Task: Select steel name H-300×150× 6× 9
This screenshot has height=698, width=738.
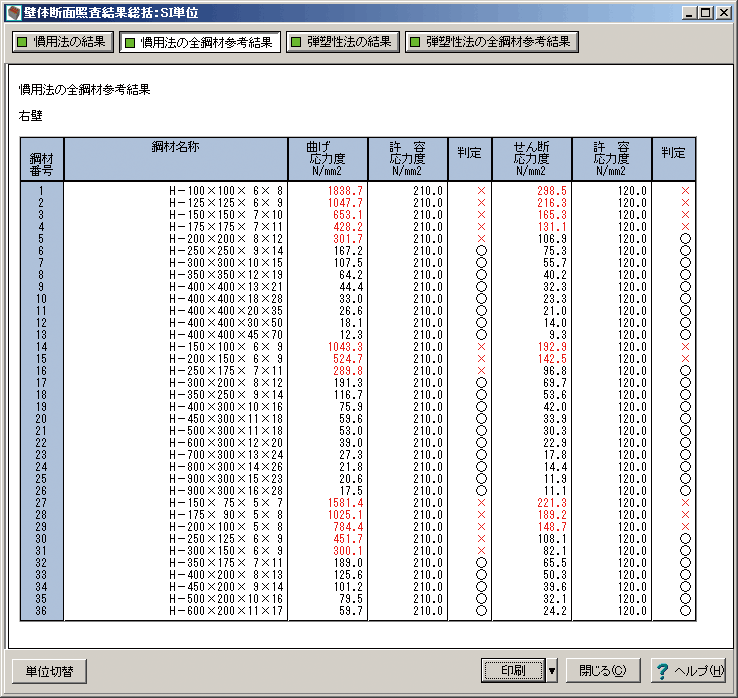Action: 226,551
